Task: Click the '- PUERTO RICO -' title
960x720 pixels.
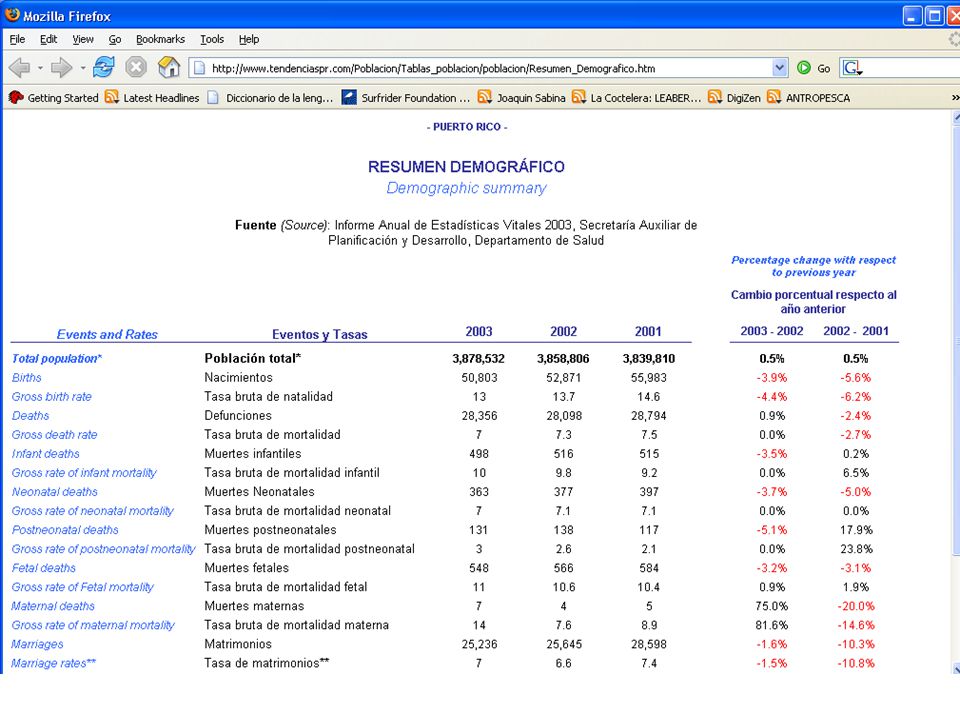Action: pyautogui.click(x=467, y=127)
